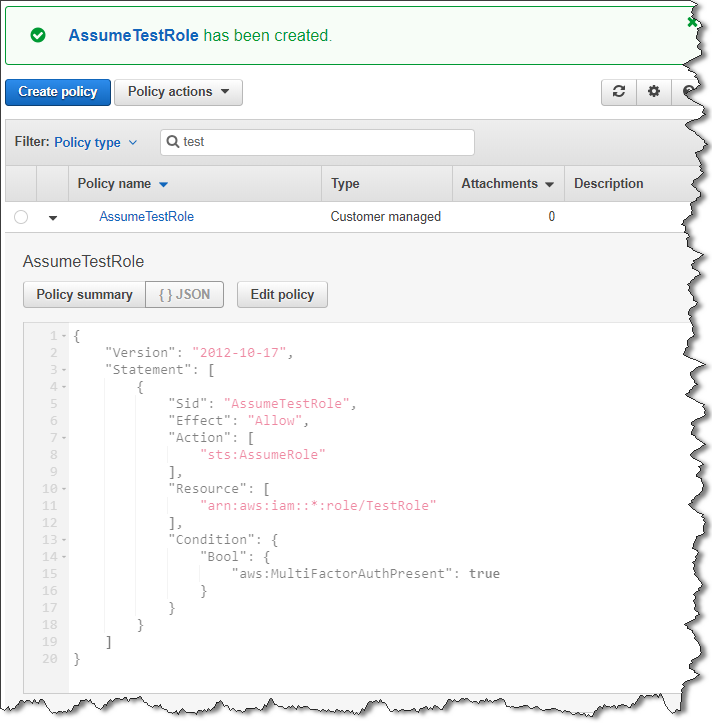Fold the Statement array at line 3
This screenshot has width=712, height=725.
pyautogui.click(x=64, y=370)
